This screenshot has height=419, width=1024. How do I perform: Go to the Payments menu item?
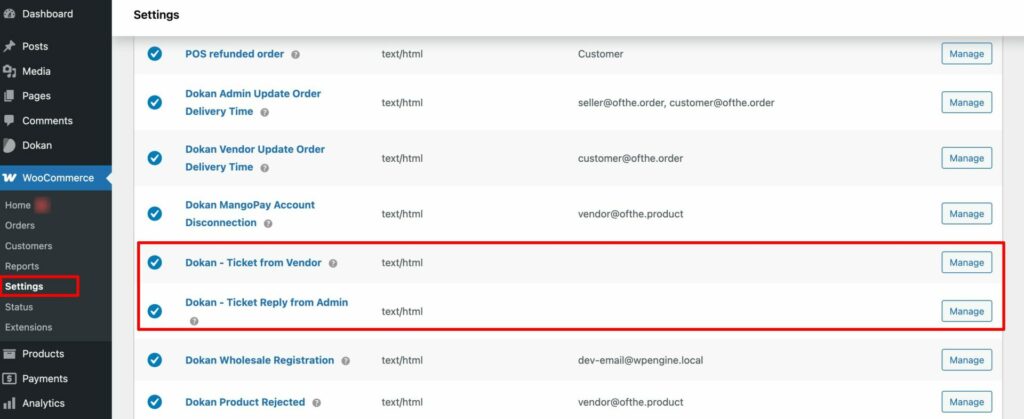45,379
